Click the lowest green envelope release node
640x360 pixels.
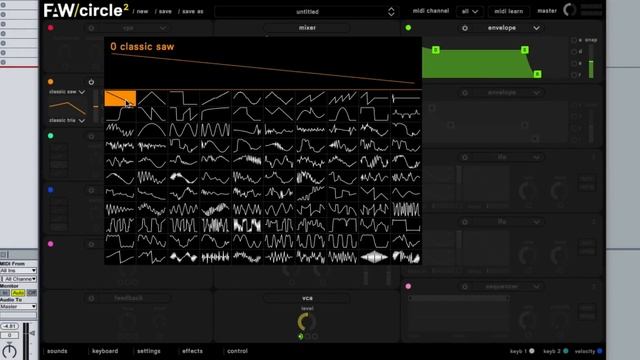pyautogui.click(x=538, y=74)
